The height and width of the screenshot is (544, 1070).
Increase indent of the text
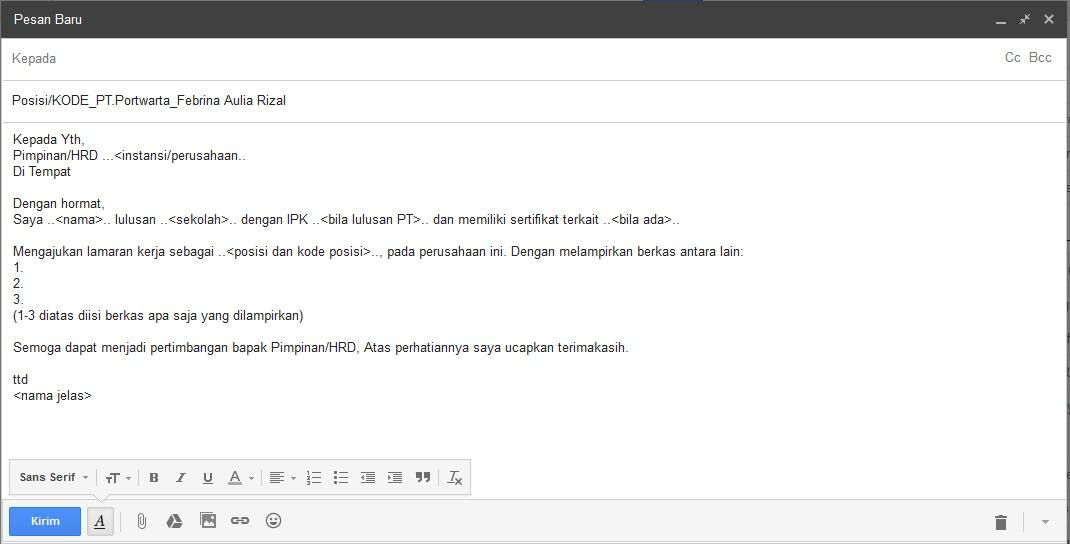tap(394, 478)
